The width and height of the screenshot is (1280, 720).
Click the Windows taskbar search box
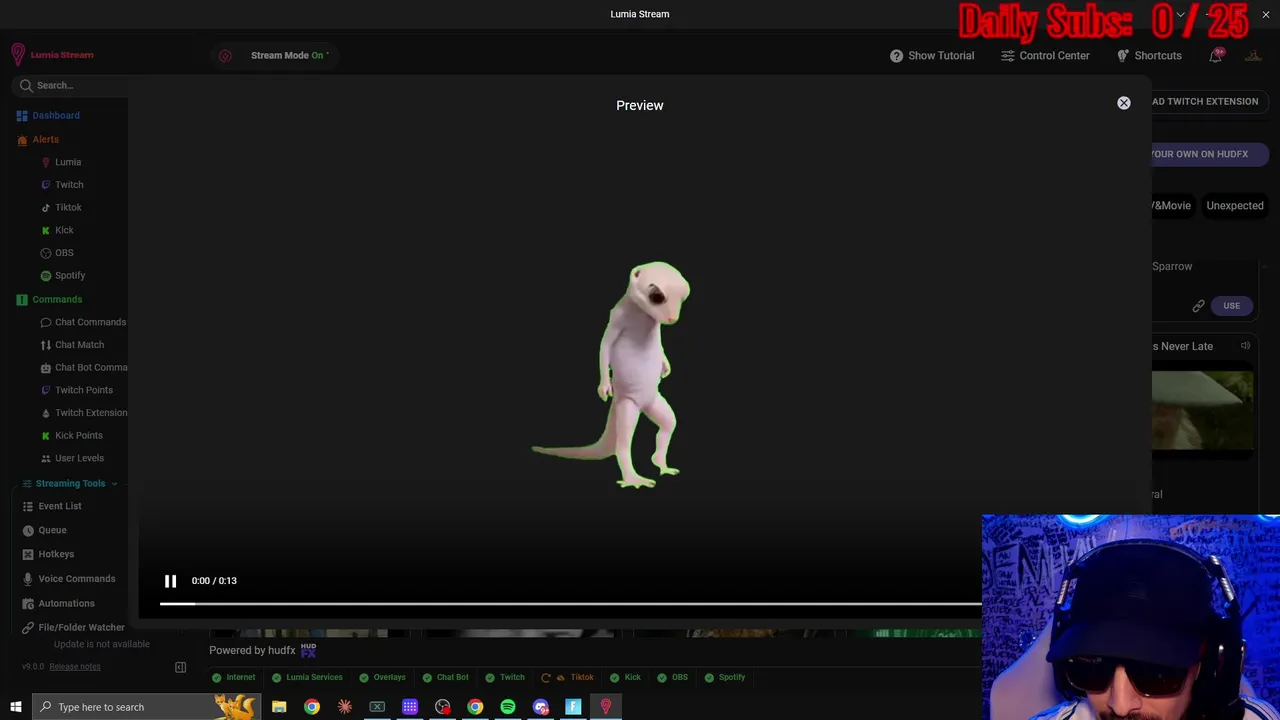[x=146, y=707]
